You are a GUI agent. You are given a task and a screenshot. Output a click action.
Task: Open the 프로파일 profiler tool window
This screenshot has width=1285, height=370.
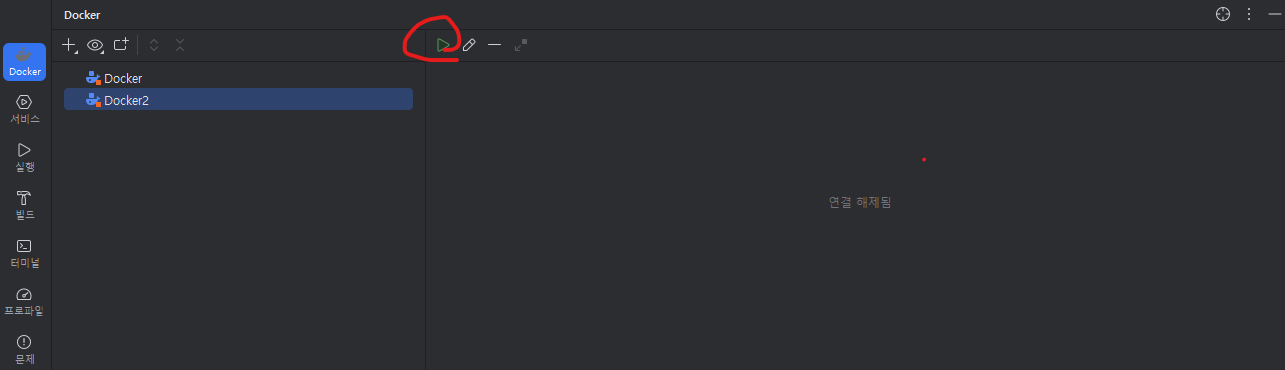coord(25,301)
